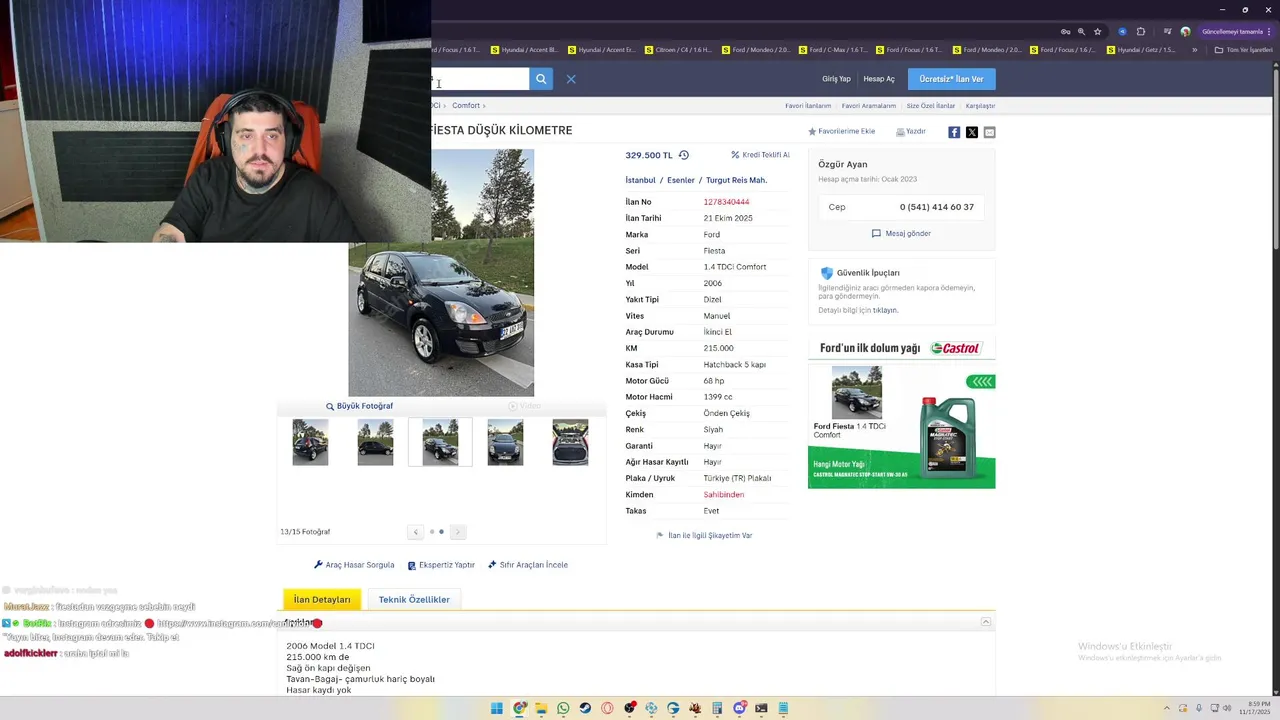Open Discord from the taskbar

(x=739, y=708)
